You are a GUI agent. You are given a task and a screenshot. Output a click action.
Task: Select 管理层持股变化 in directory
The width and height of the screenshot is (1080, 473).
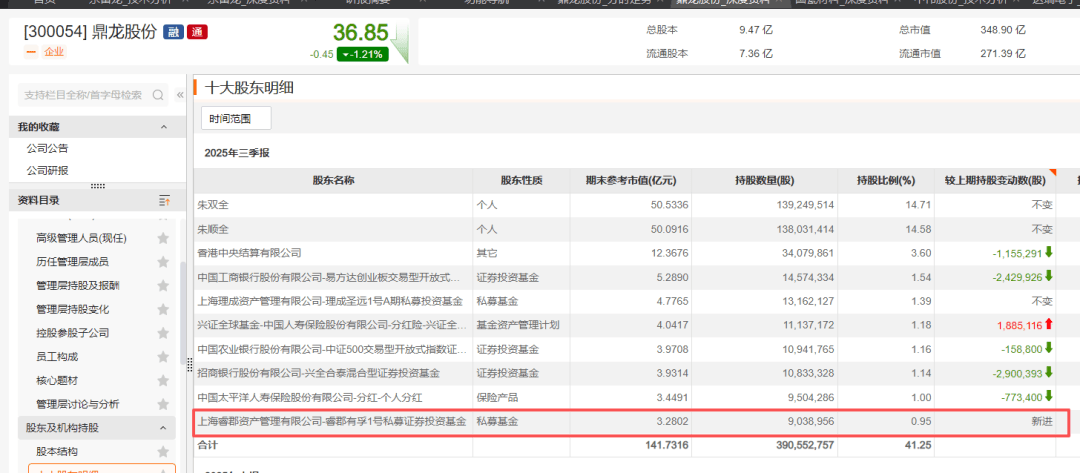pyautogui.click(x=72, y=309)
